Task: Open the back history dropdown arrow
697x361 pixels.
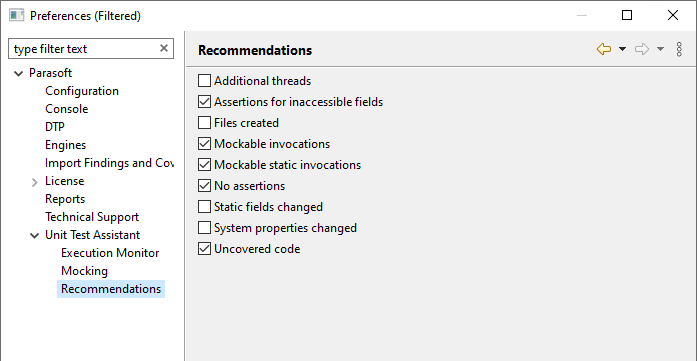Action: coord(622,49)
